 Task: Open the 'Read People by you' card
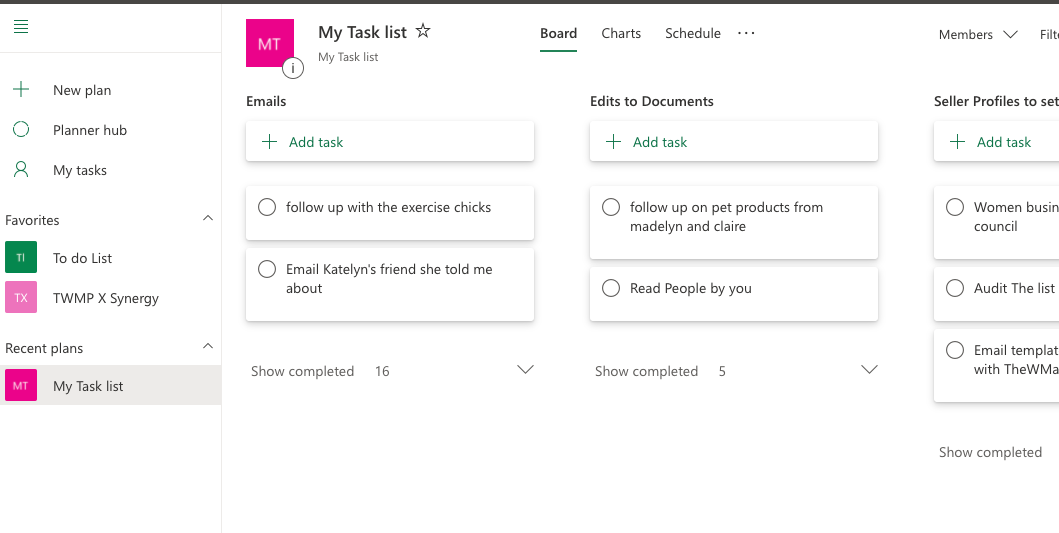733,294
